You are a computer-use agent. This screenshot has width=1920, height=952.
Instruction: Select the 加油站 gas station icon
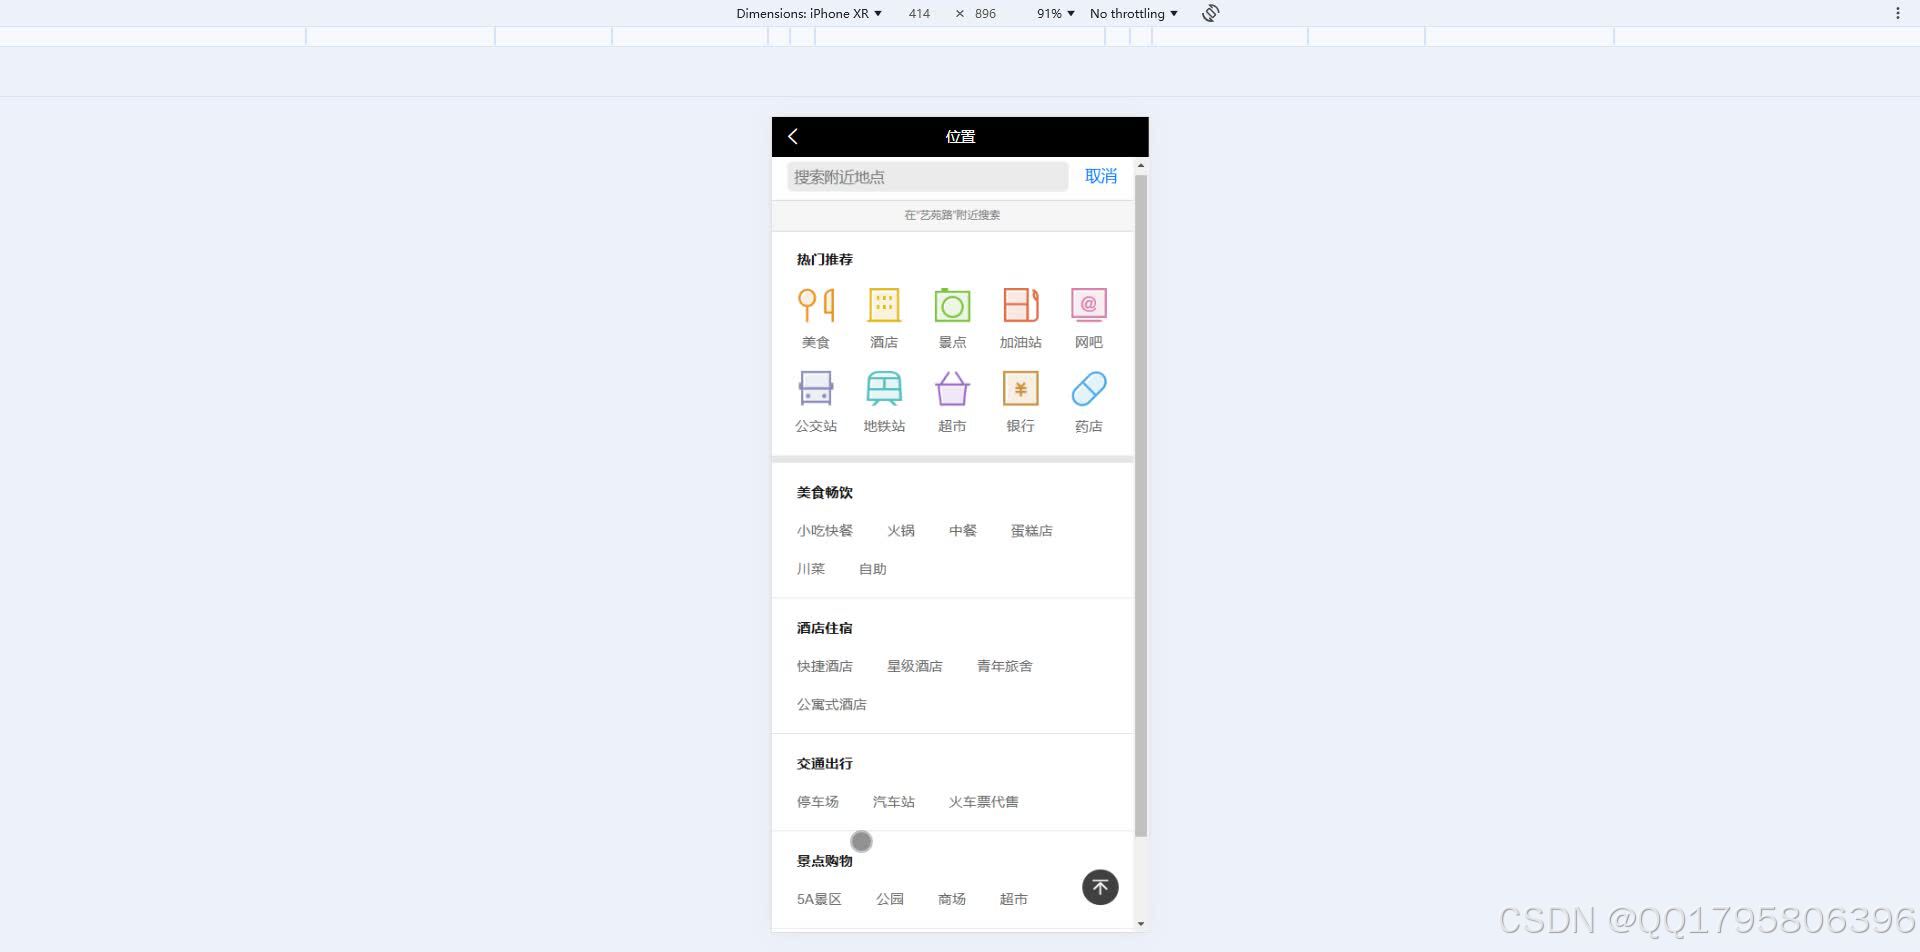[1019, 304]
